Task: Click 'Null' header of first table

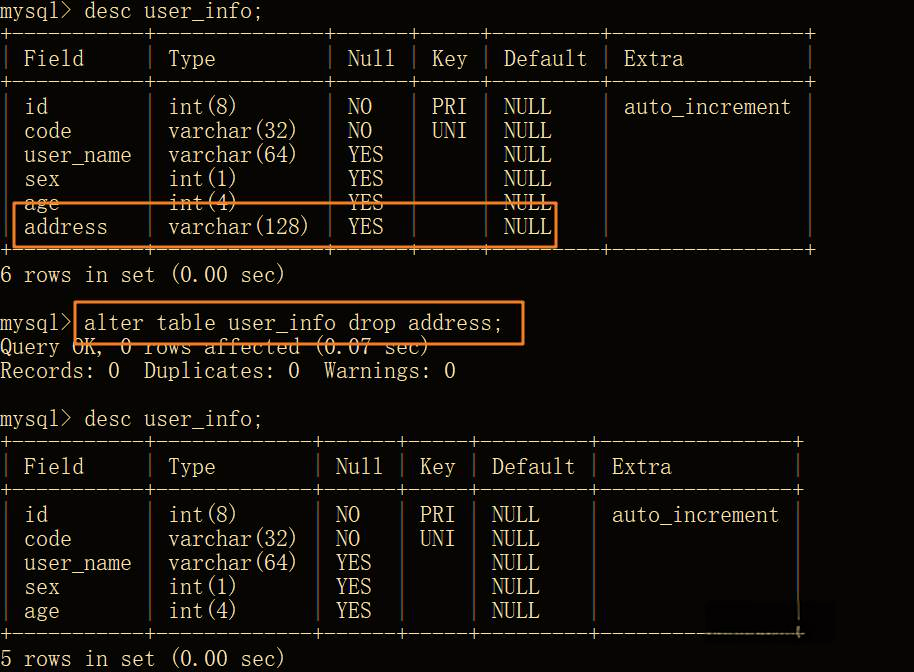Action: click(371, 59)
